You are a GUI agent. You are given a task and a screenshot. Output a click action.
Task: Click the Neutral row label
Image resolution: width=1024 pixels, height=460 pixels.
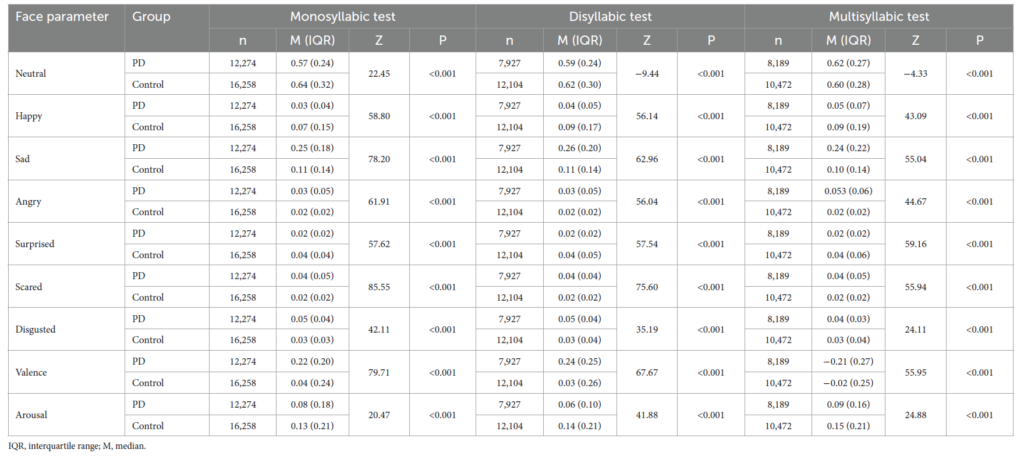36,74
